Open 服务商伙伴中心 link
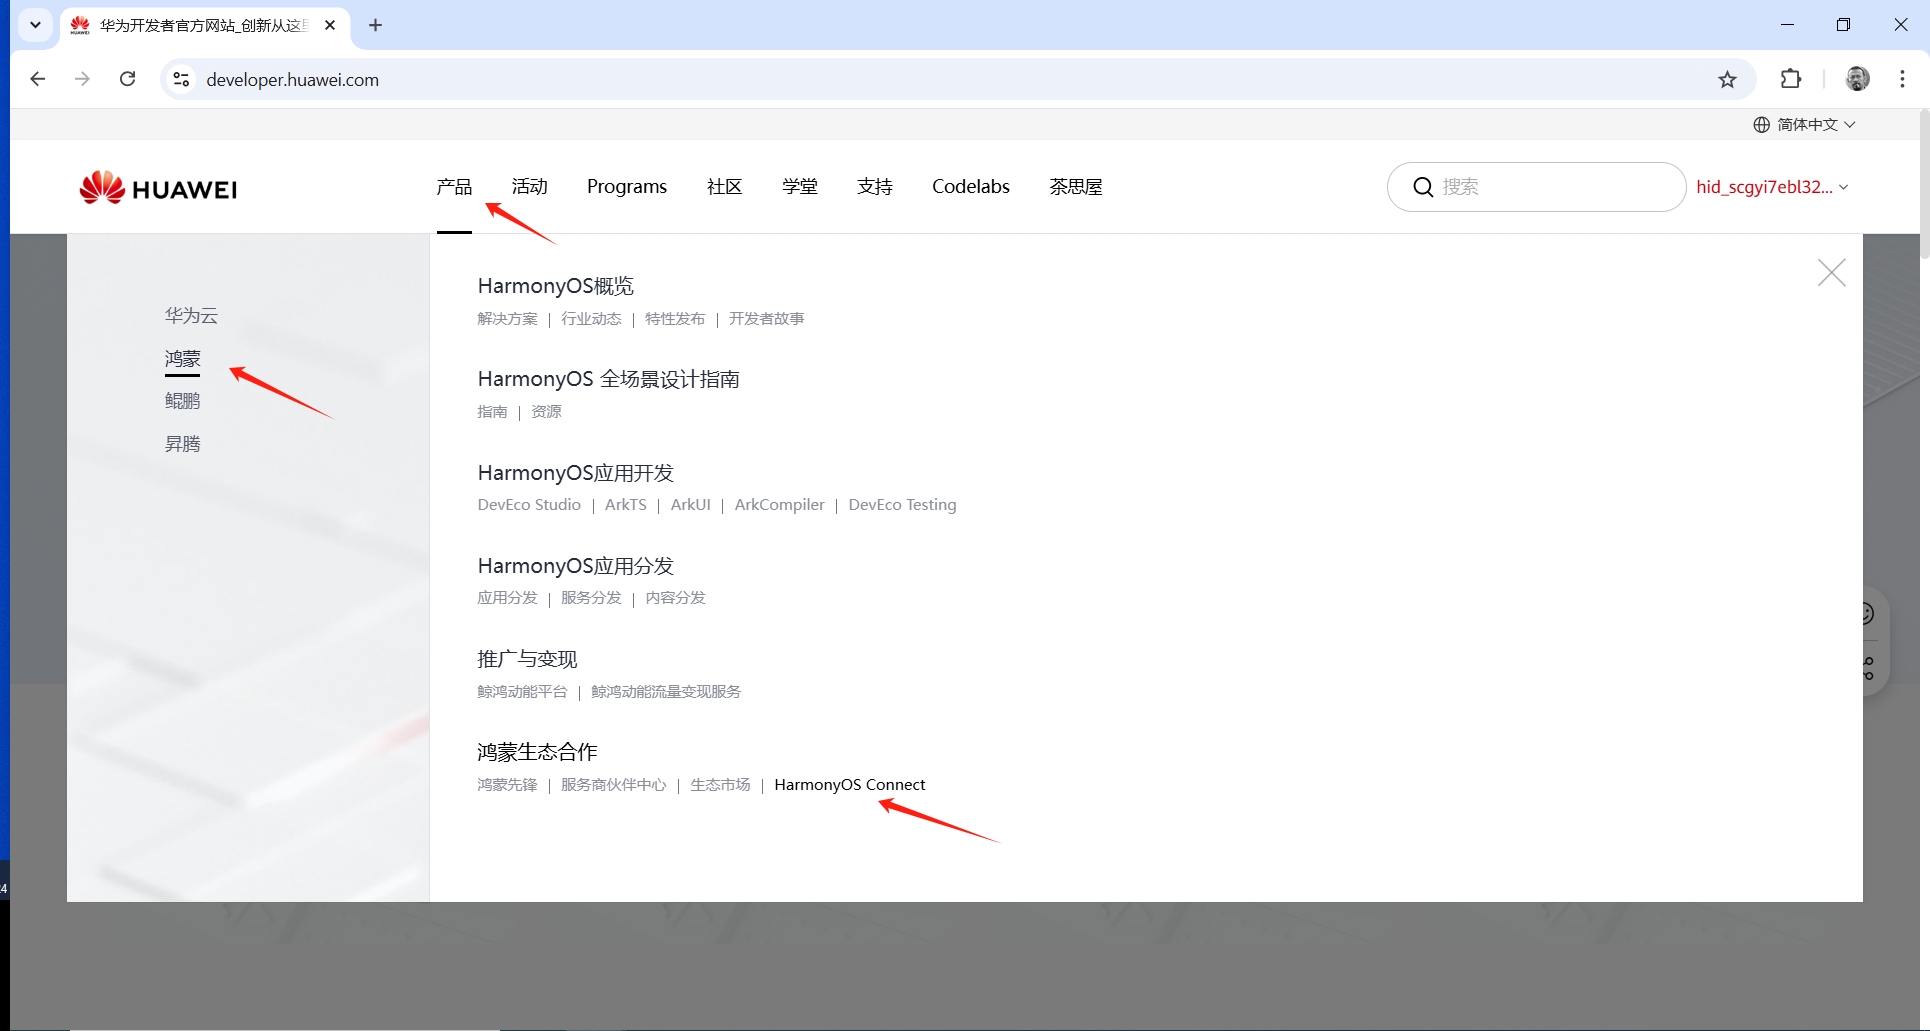 click(614, 785)
